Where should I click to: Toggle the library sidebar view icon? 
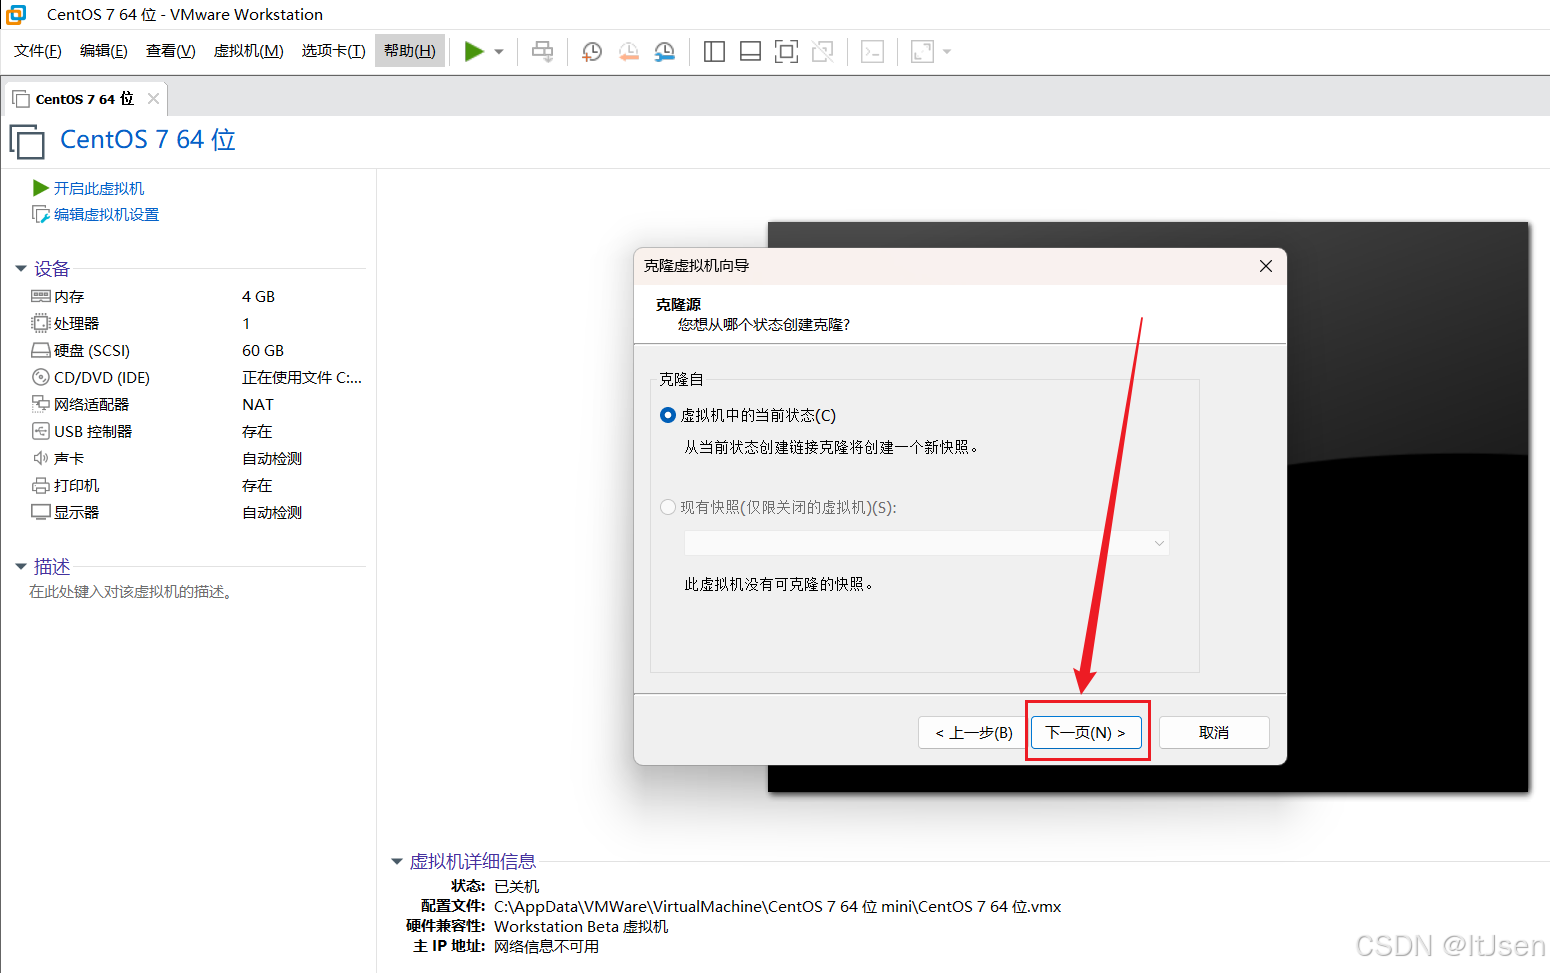714,51
